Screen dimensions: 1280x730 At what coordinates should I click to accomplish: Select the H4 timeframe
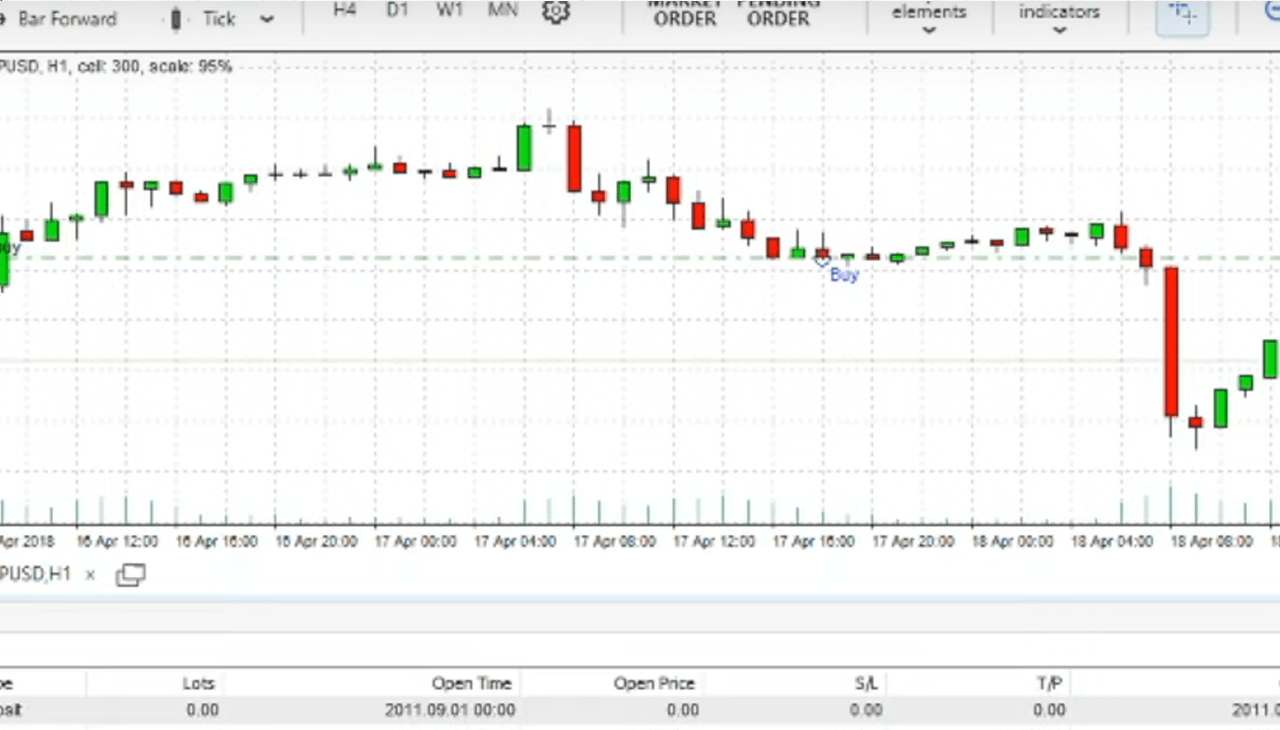coord(344,10)
